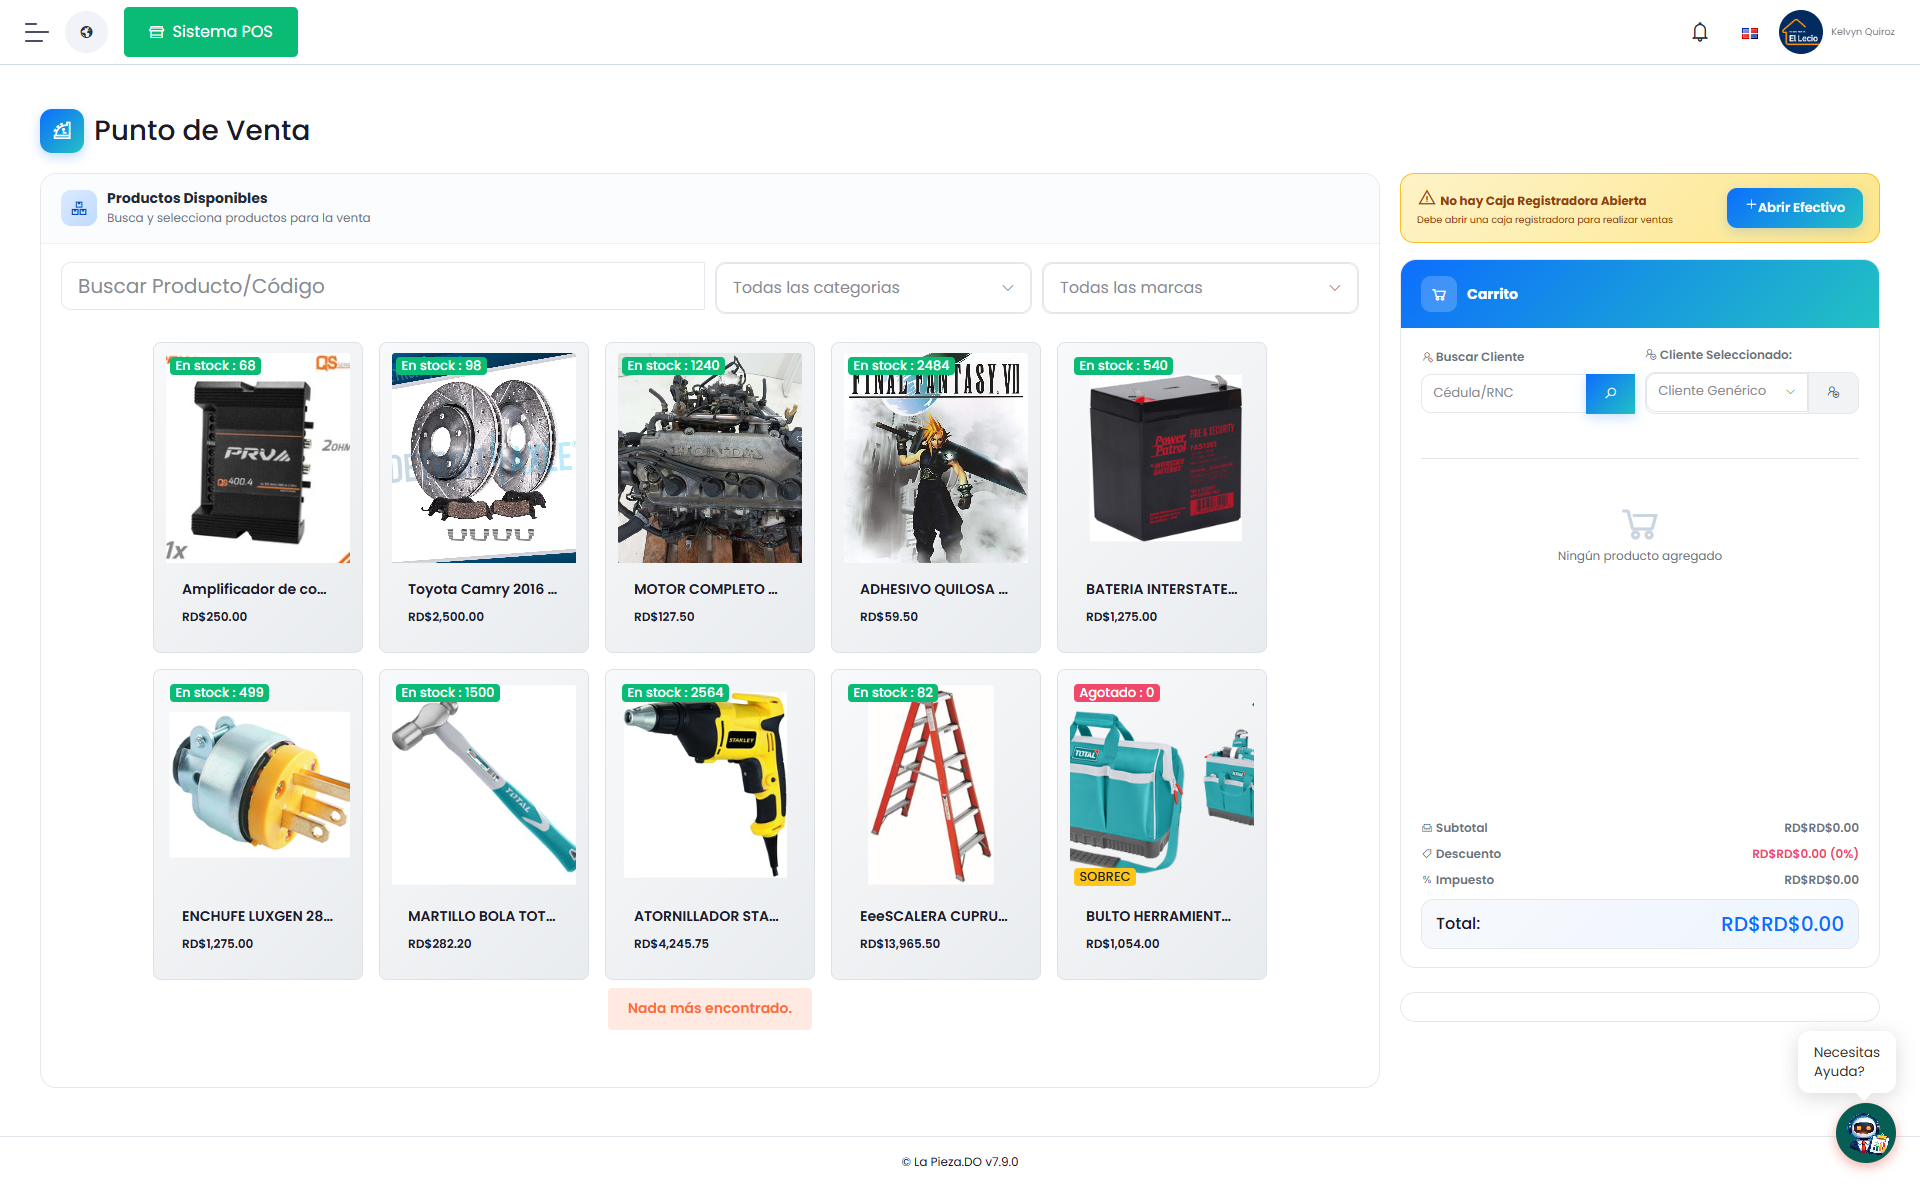The height and width of the screenshot is (1187, 1920).
Task: Click price RD$4,245.75 on drill card
Action: [671, 944]
